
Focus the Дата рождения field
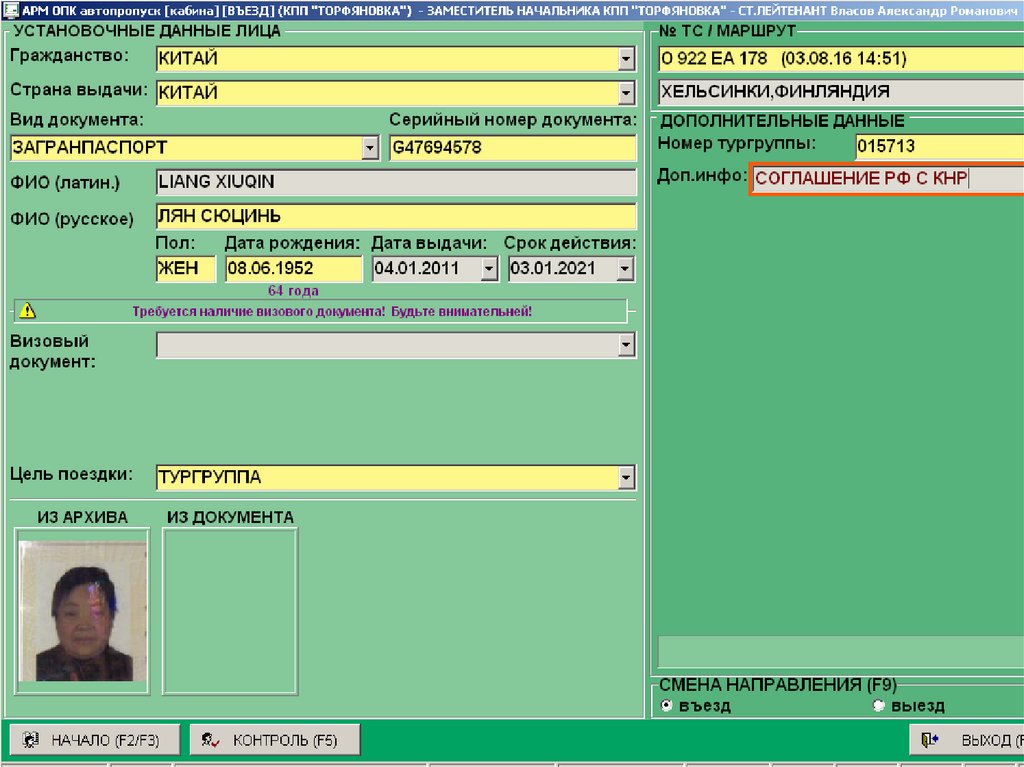(293, 269)
